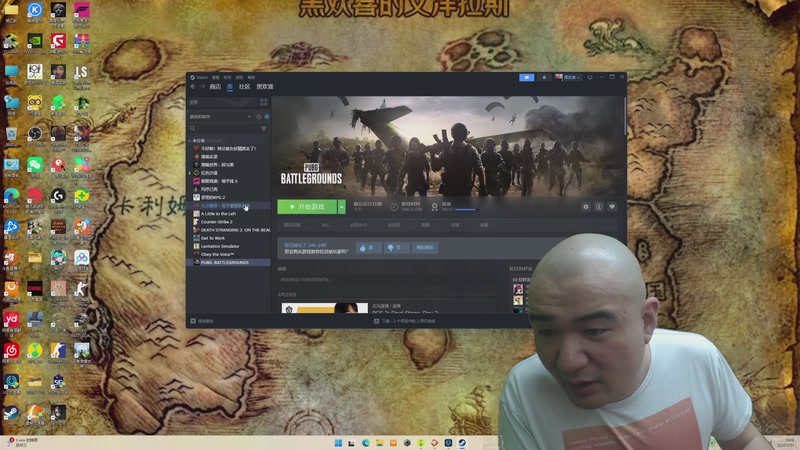Open OBS Studio desktop shortcut
Screen dimensions: 800x450
[35, 136]
